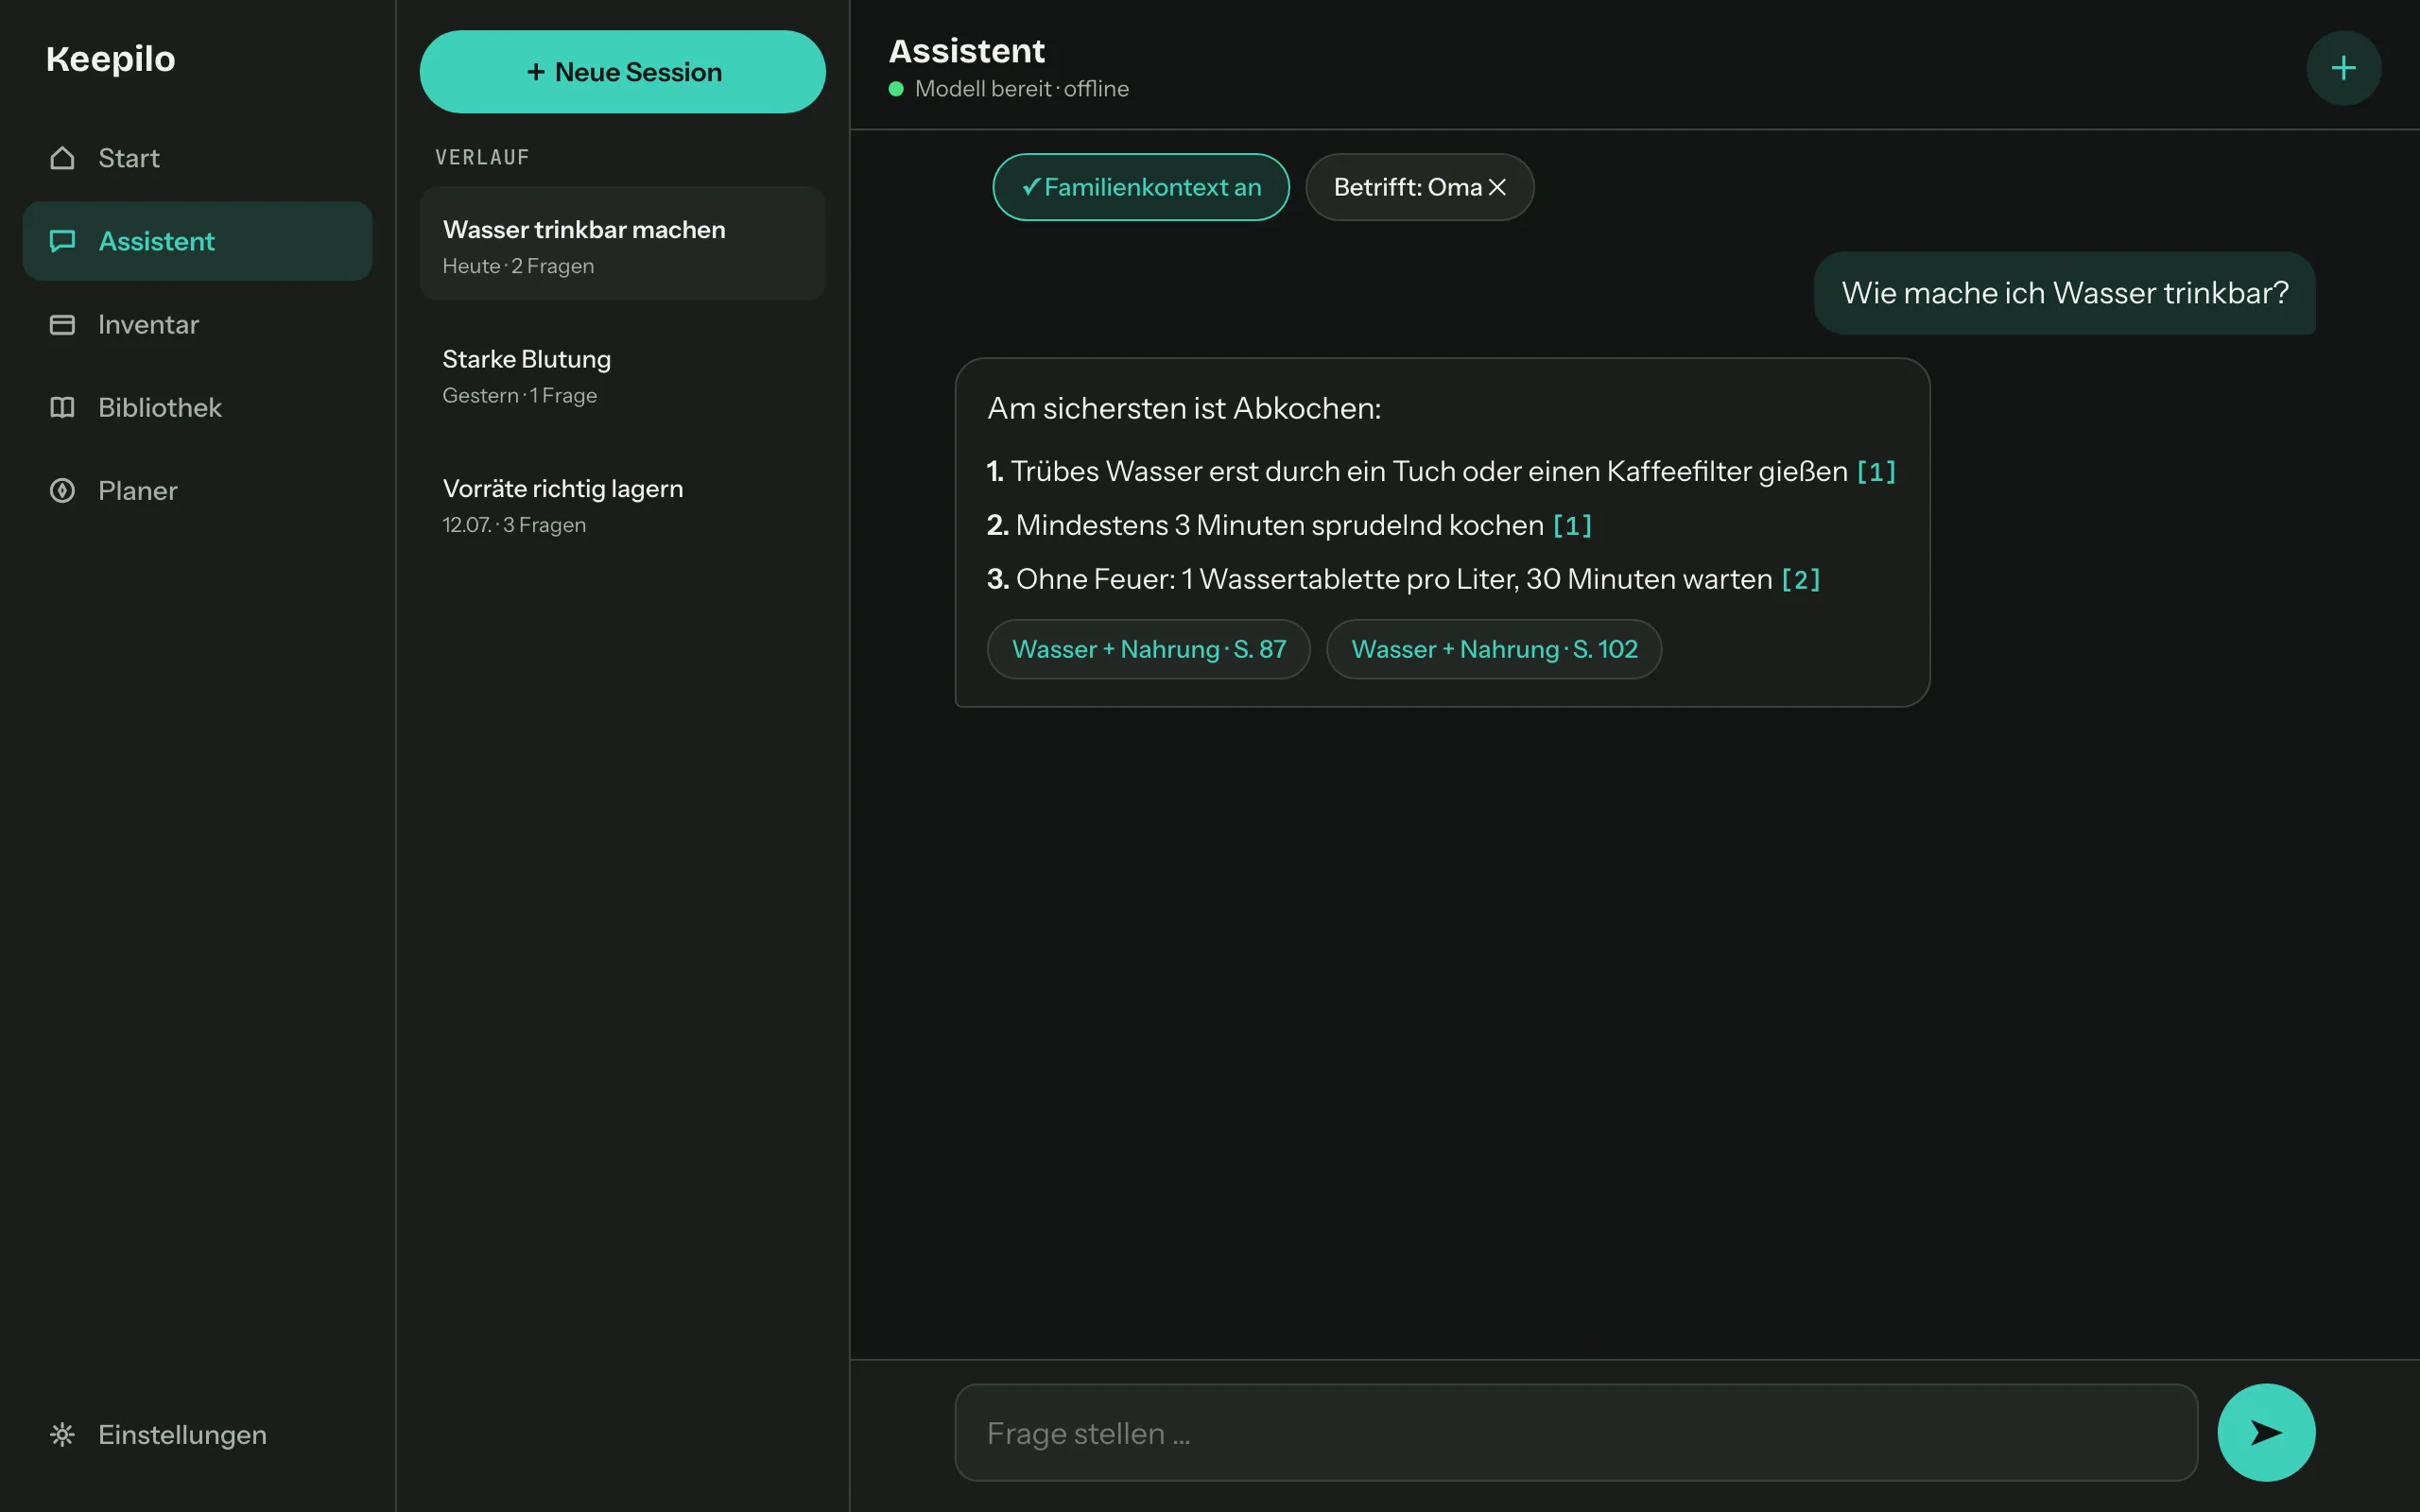Click '12.07. · 3 Fragen' subtitle
Screen dimensions: 2420x1512
click(x=514, y=525)
